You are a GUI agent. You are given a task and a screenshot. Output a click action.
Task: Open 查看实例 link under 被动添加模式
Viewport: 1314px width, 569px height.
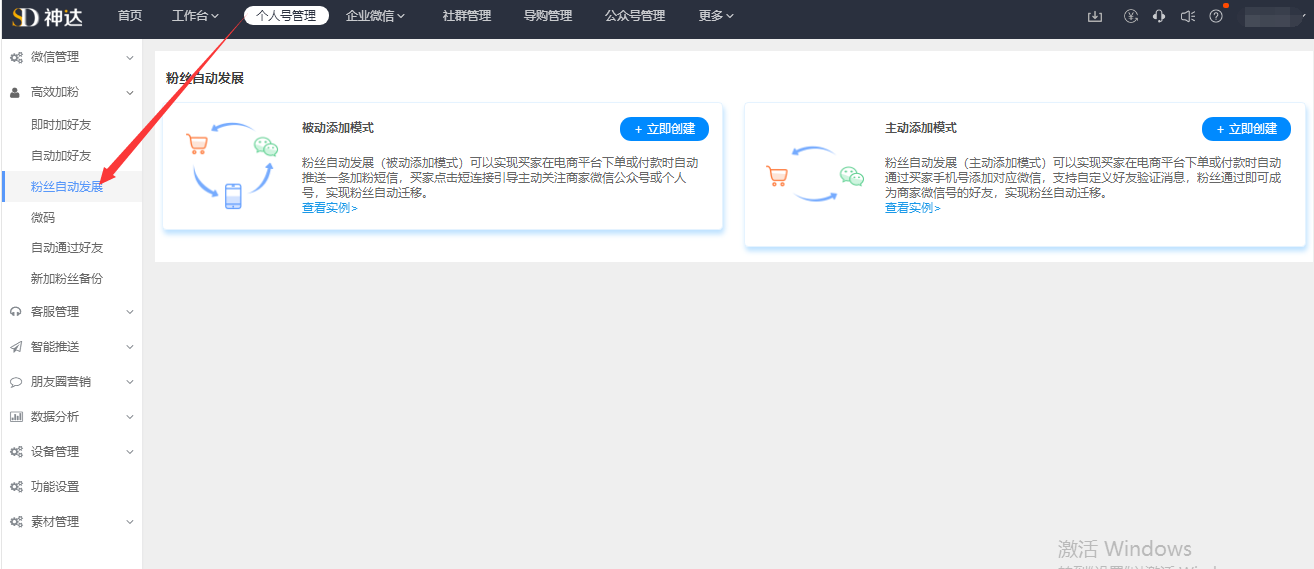[x=329, y=208]
